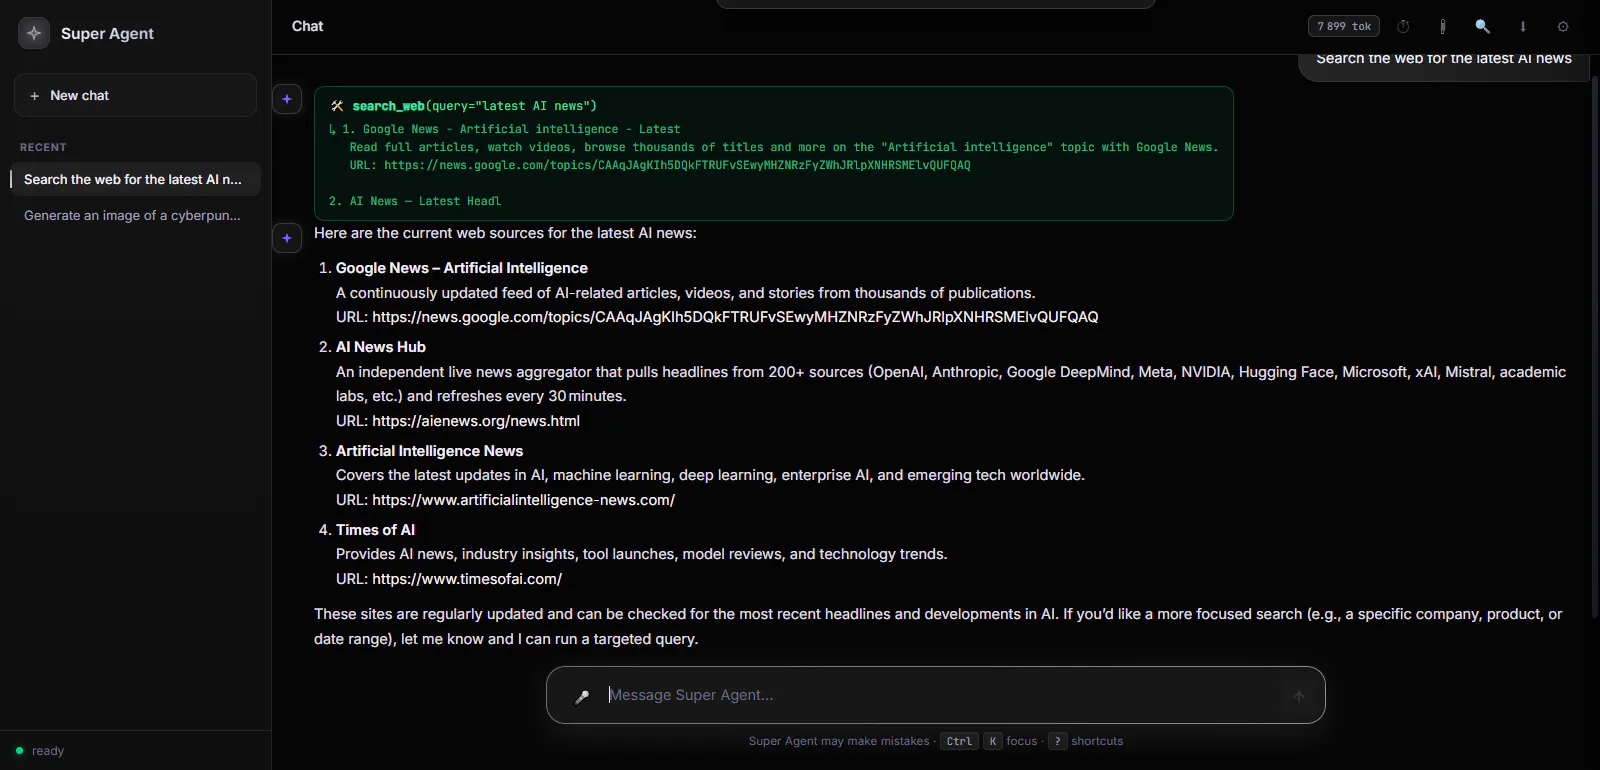This screenshot has height=770, width=1600.
Task: Open the timesofai.com URL
Action: (467, 579)
